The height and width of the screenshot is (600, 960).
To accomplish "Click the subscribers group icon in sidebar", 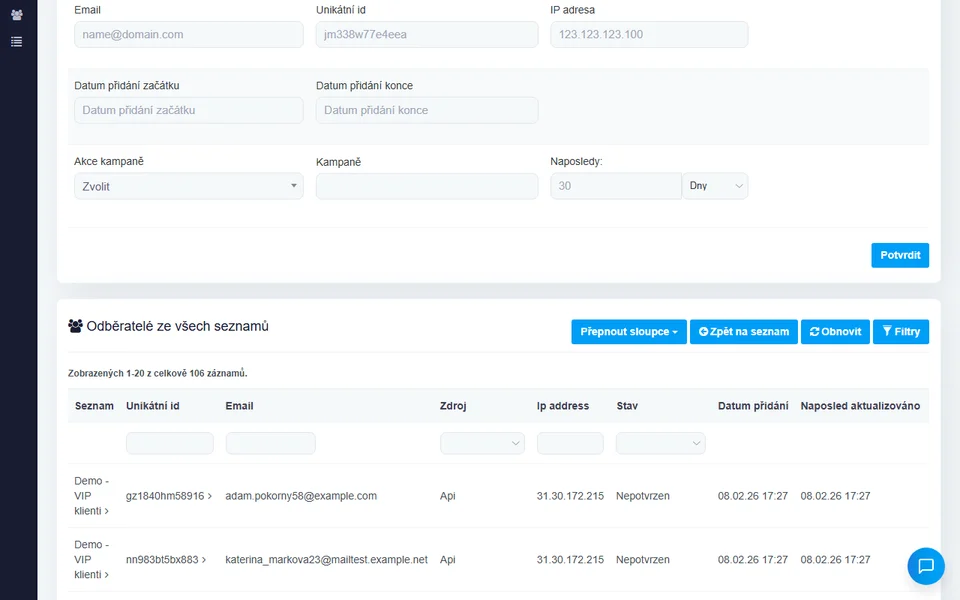I will [16, 15].
